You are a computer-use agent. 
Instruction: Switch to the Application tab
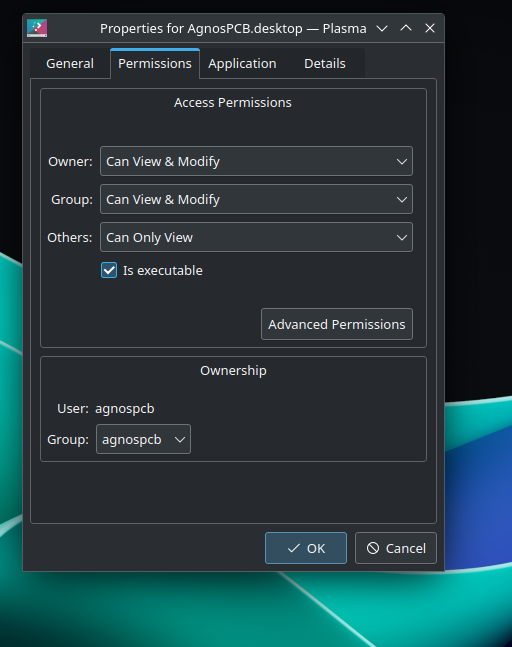[242, 64]
